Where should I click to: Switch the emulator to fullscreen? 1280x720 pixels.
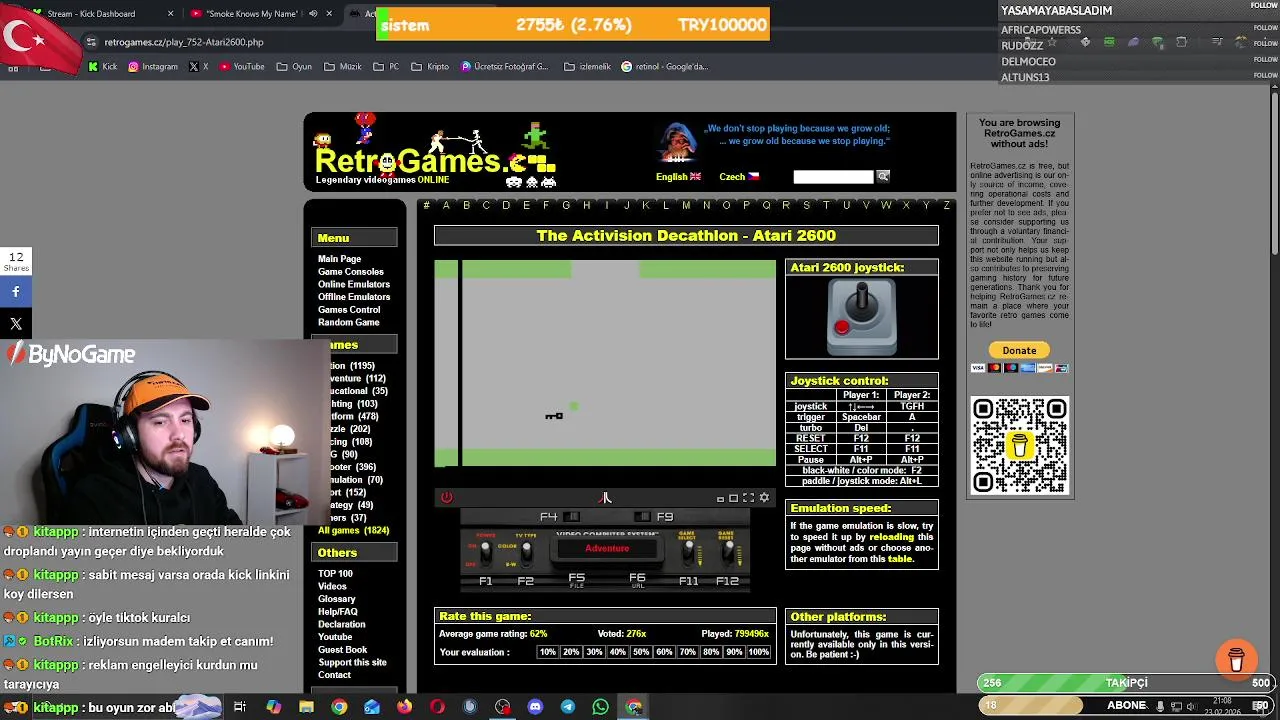[x=748, y=497]
